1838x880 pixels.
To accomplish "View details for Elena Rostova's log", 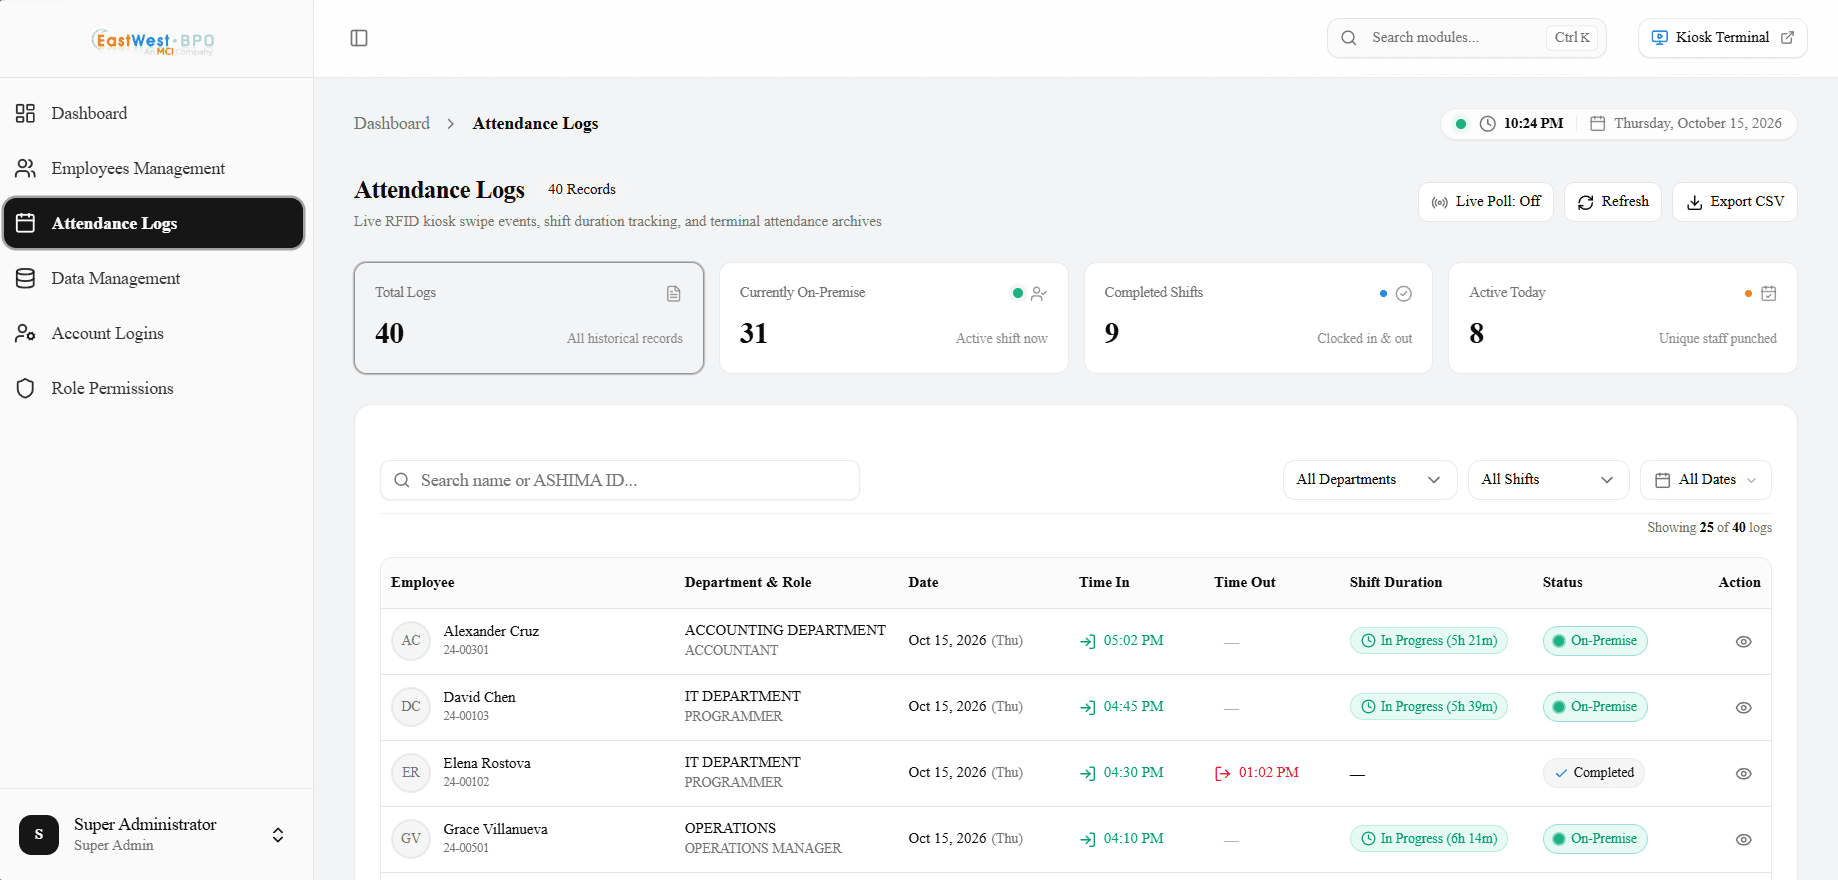I will pyautogui.click(x=1744, y=774).
